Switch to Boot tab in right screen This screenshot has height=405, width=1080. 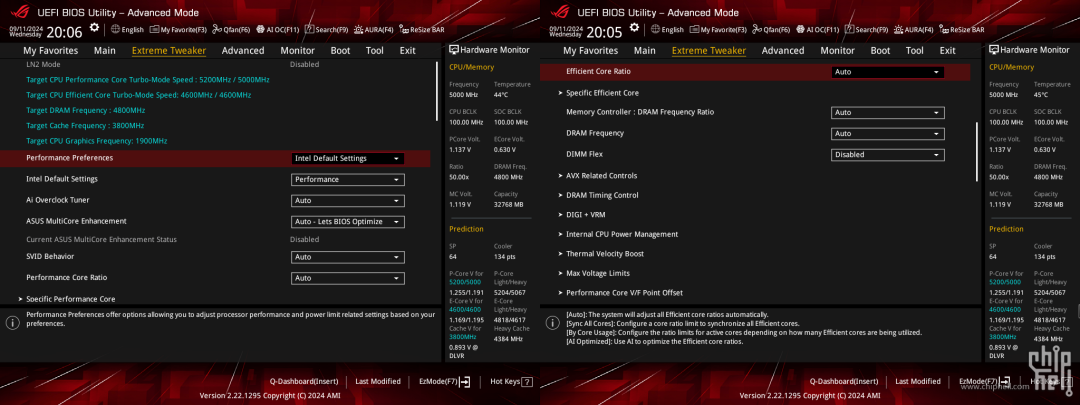(880, 50)
